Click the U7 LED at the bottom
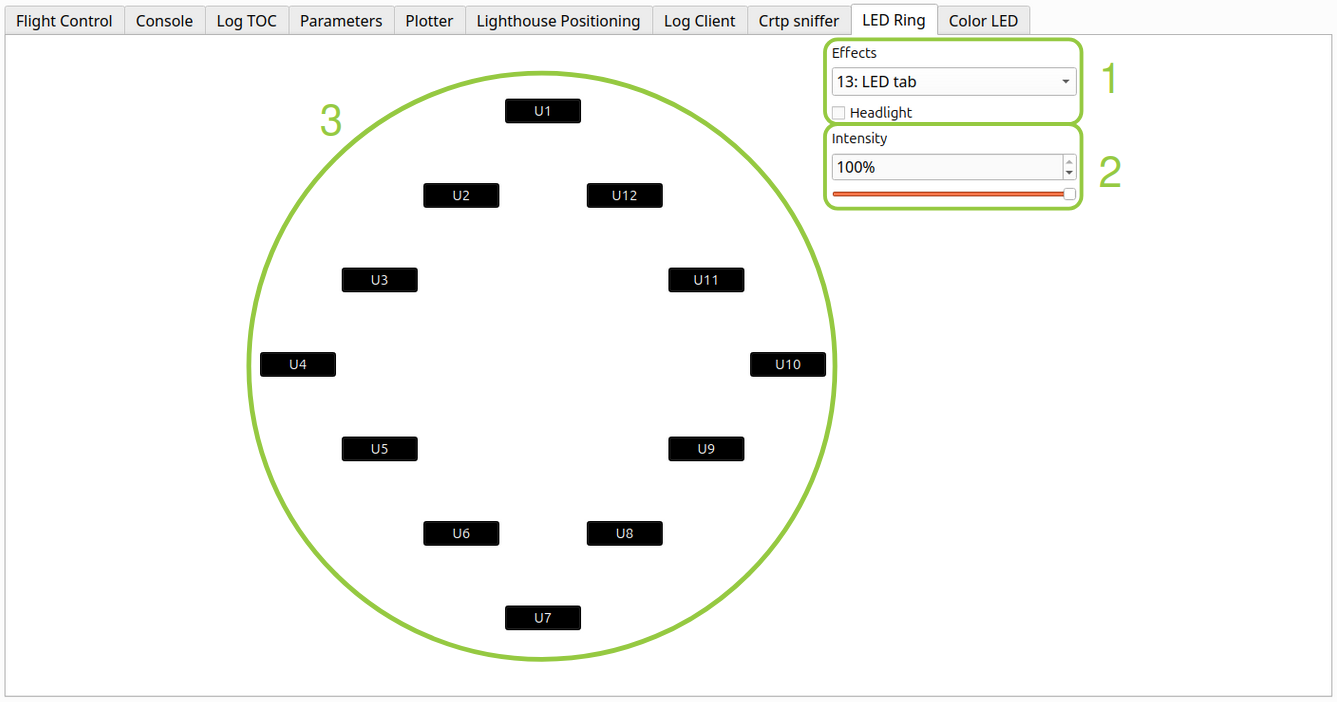 click(x=542, y=618)
